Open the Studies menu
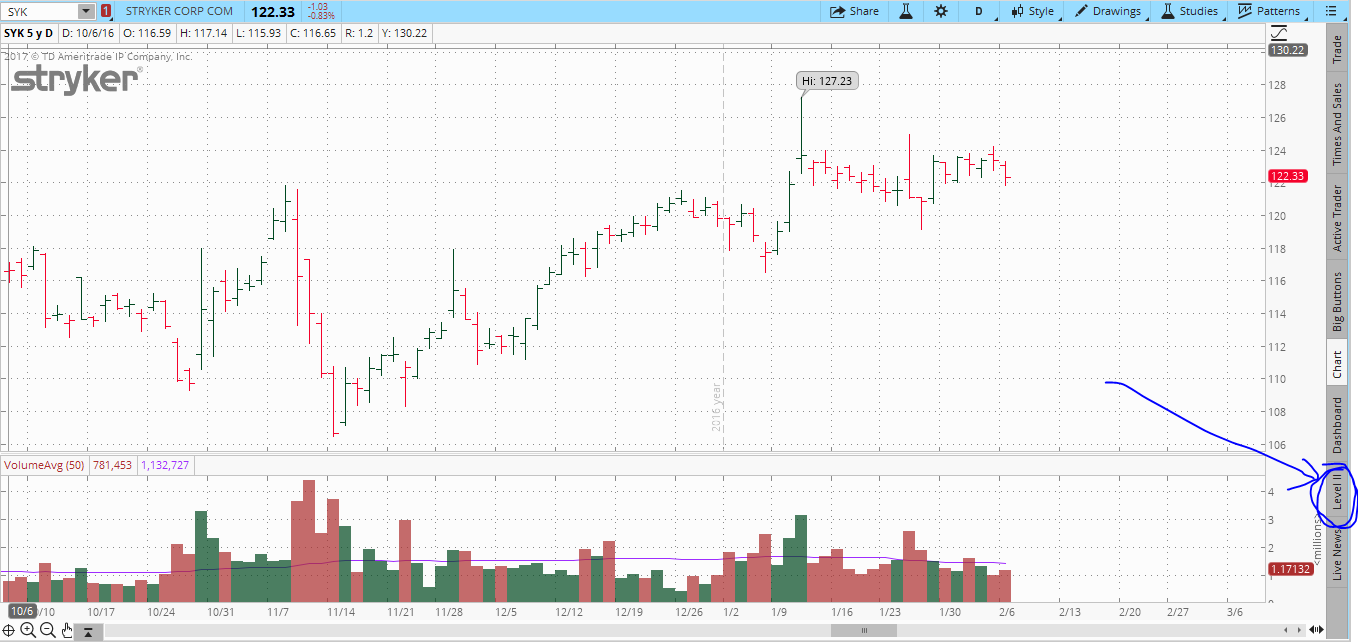This screenshot has height=642, width=1358. tap(1189, 11)
